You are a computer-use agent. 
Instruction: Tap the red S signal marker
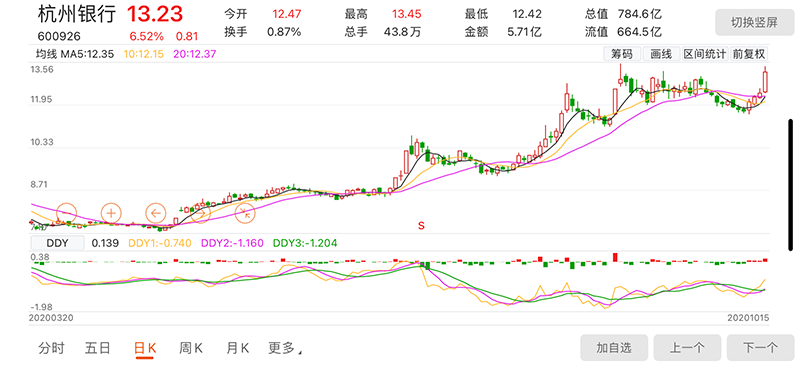(x=421, y=225)
